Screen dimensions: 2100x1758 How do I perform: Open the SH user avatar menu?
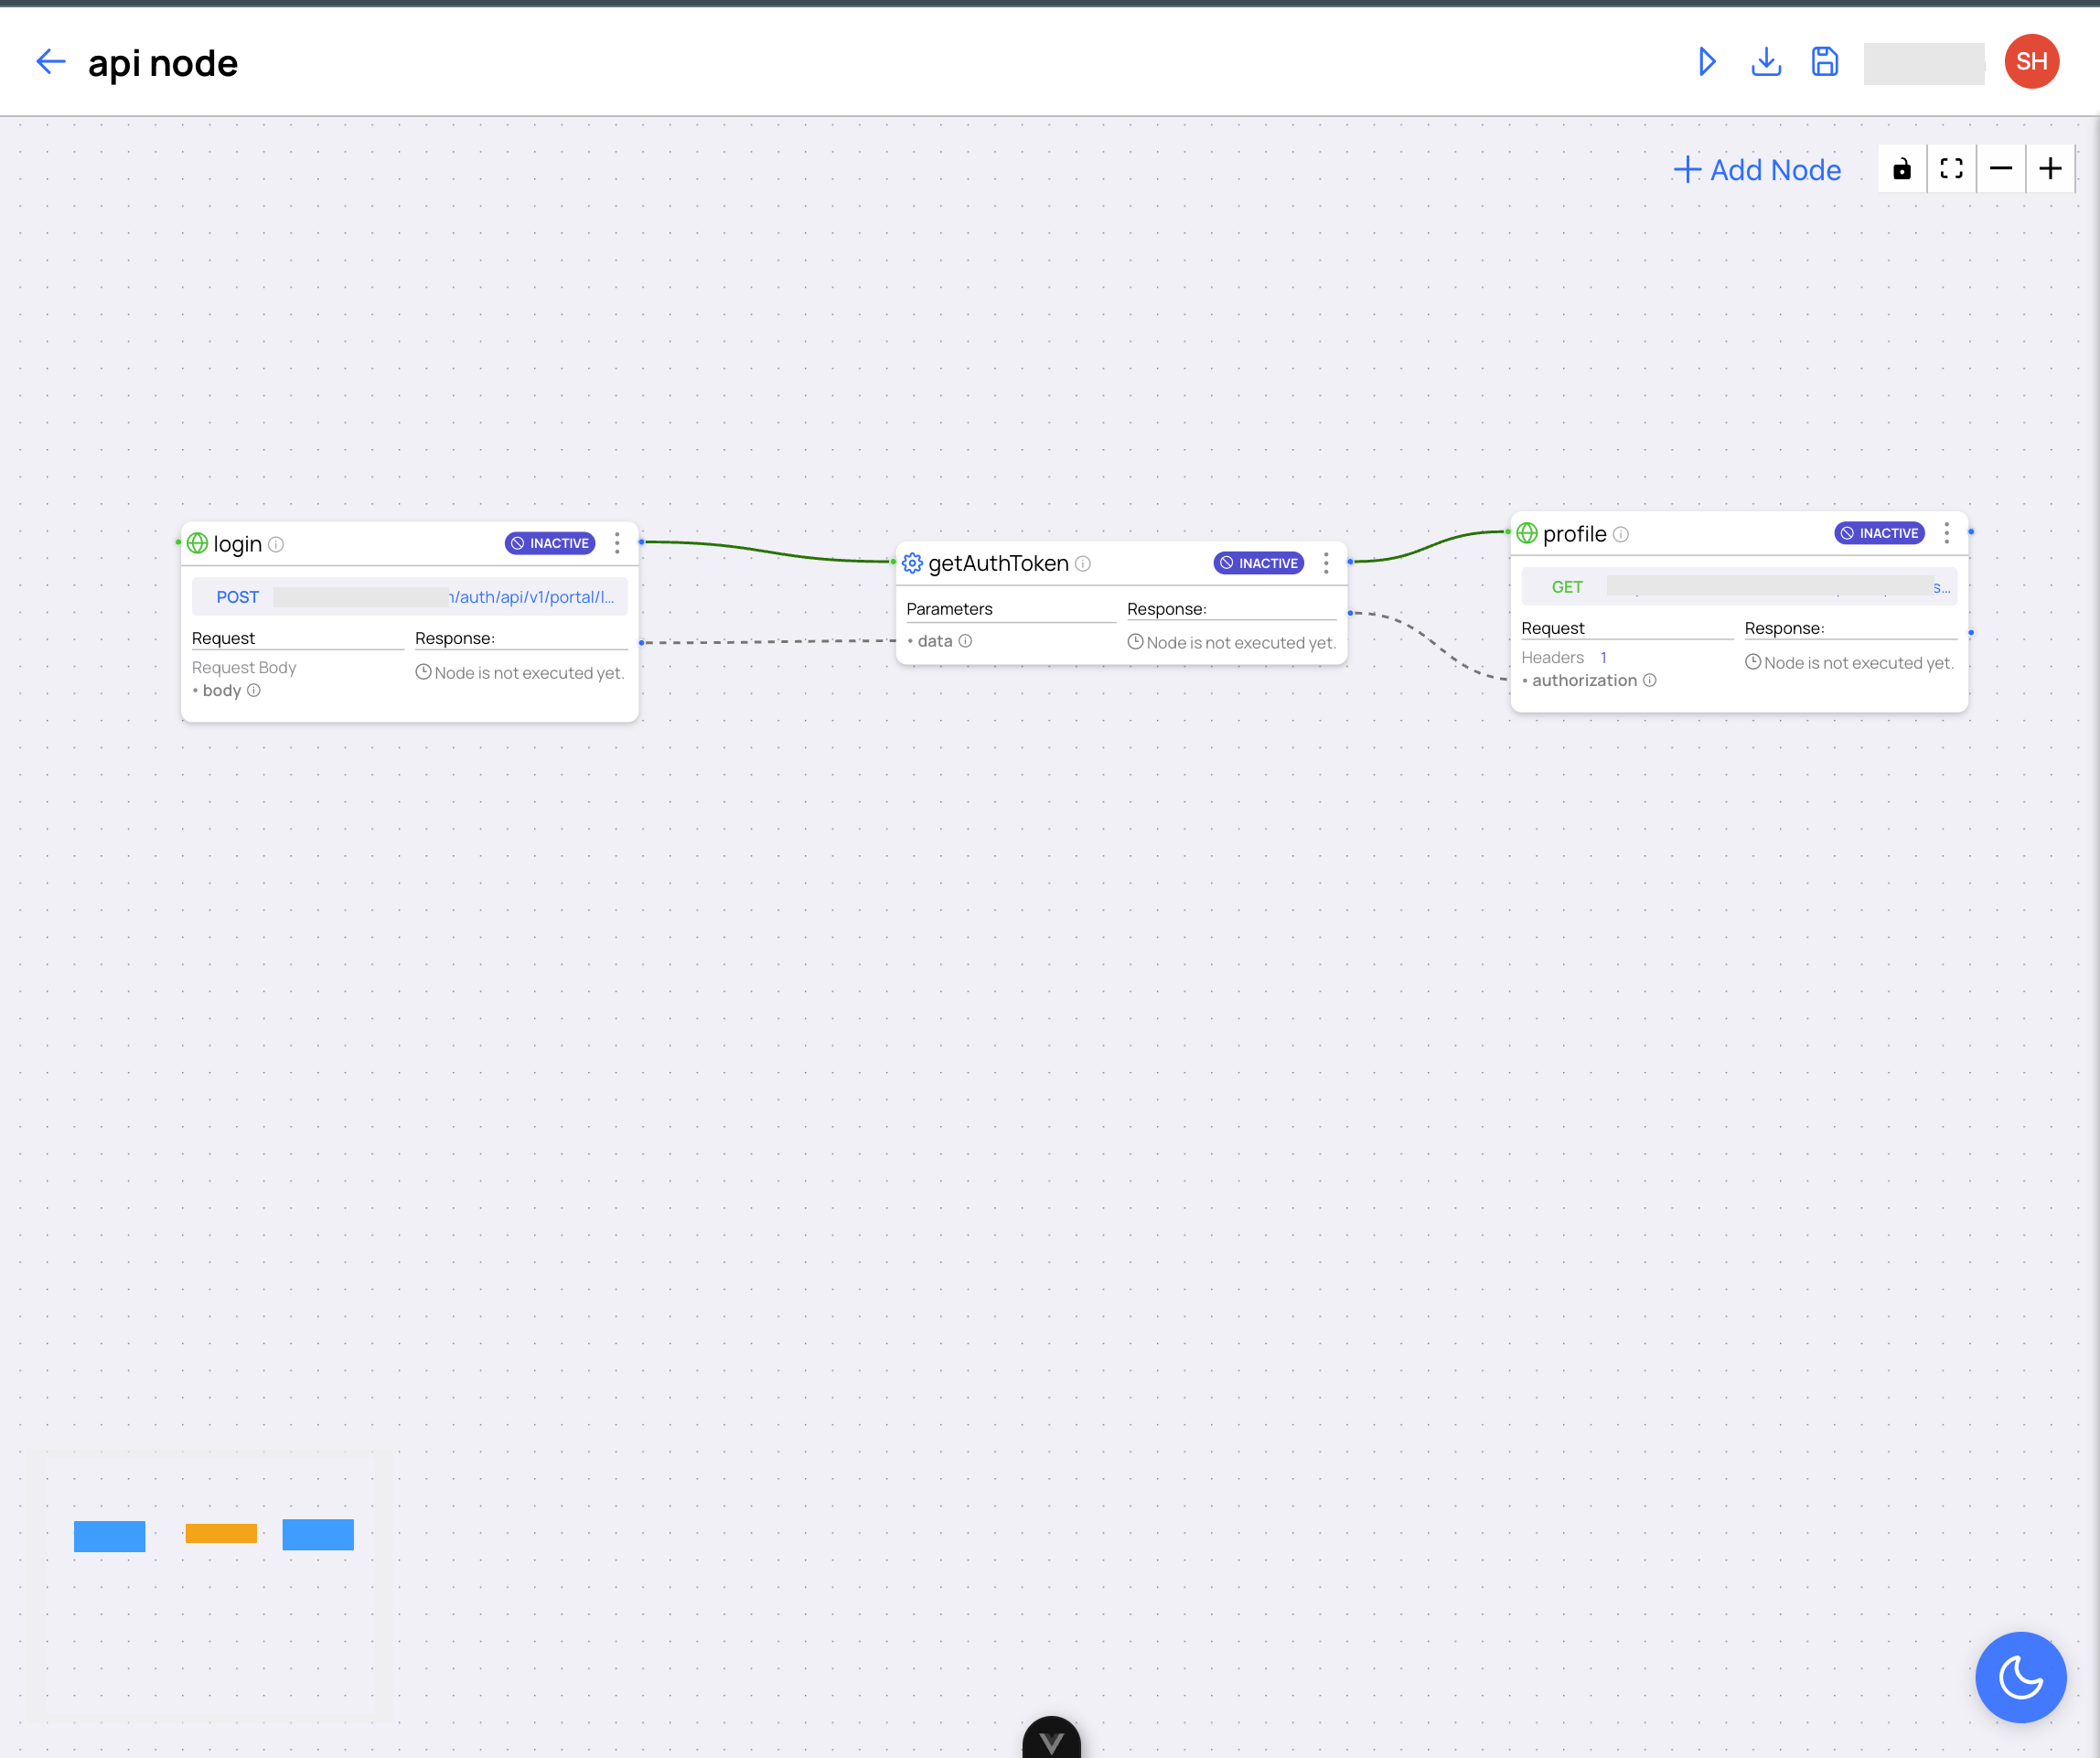[2031, 62]
